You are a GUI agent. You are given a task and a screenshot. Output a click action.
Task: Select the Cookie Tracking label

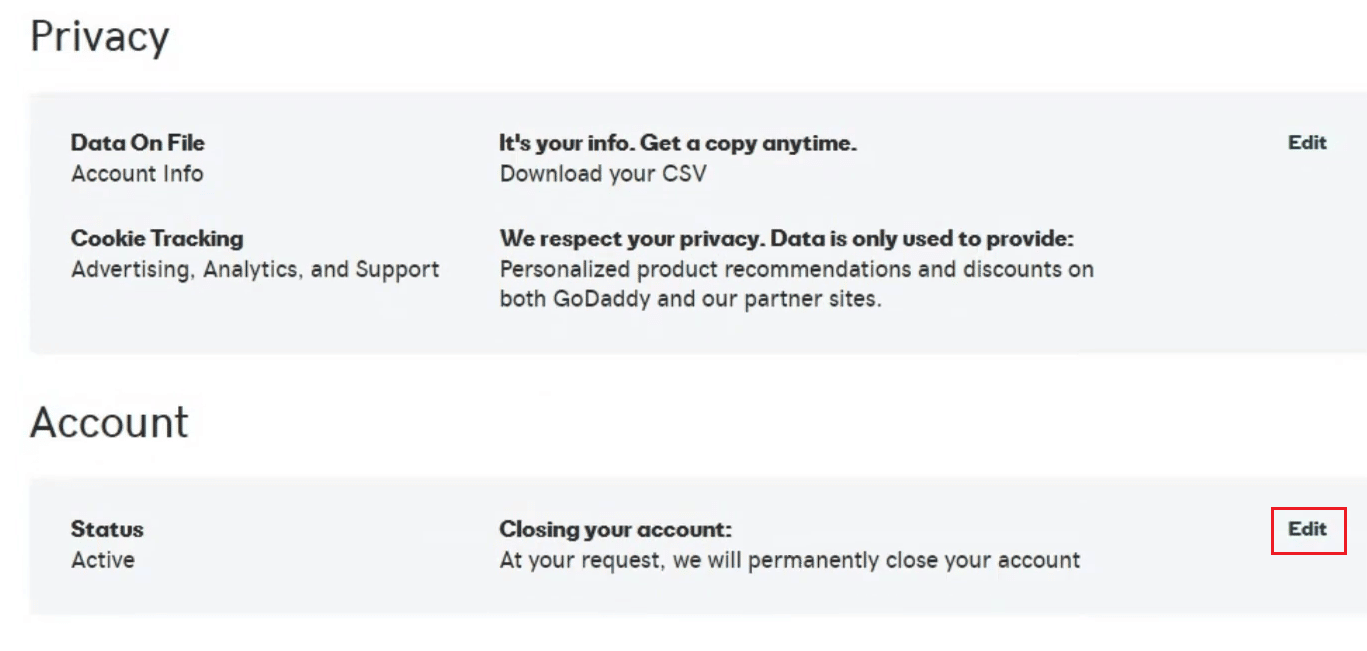(x=157, y=238)
